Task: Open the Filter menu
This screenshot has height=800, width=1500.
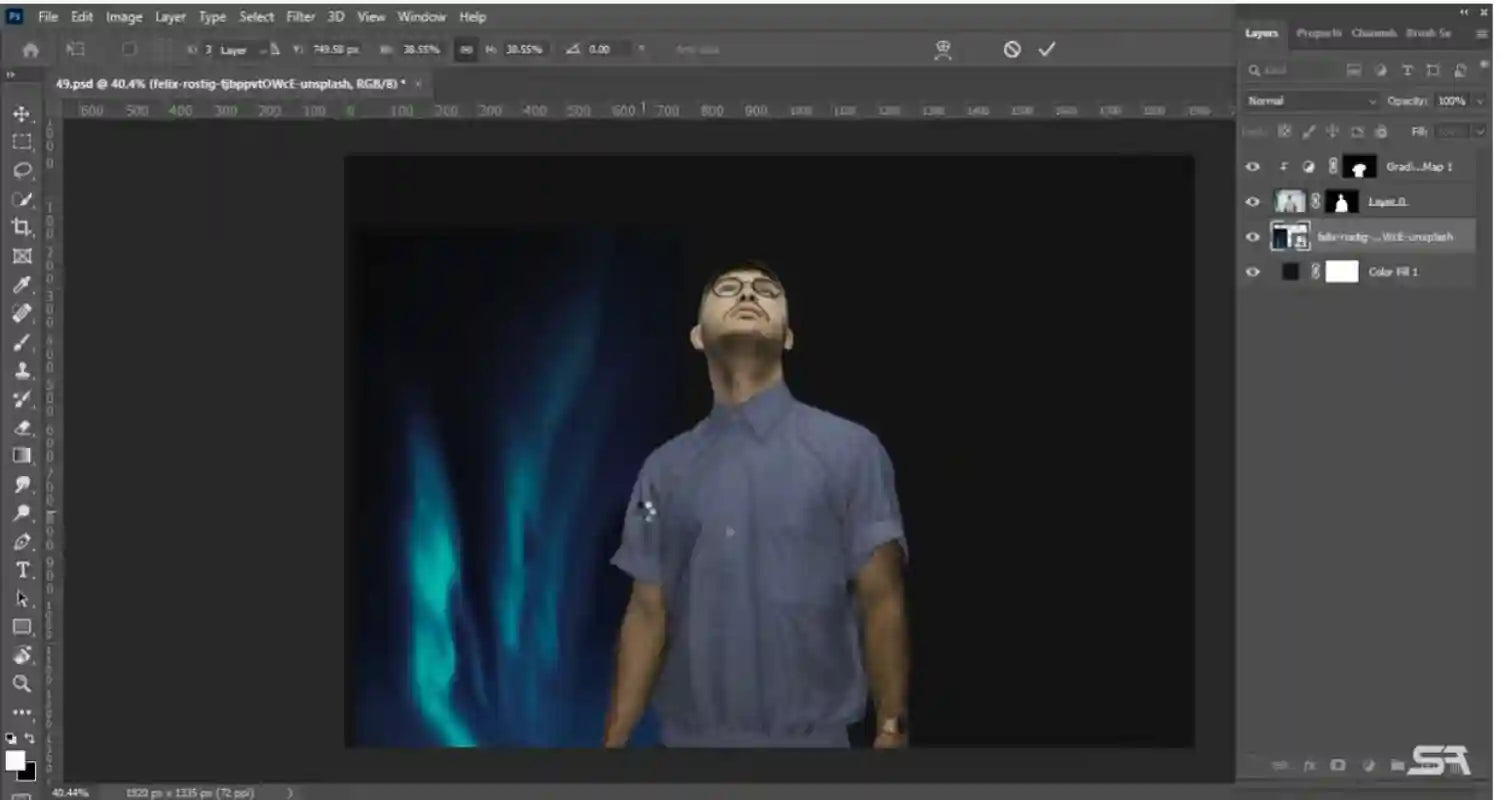Action: click(300, 17)
